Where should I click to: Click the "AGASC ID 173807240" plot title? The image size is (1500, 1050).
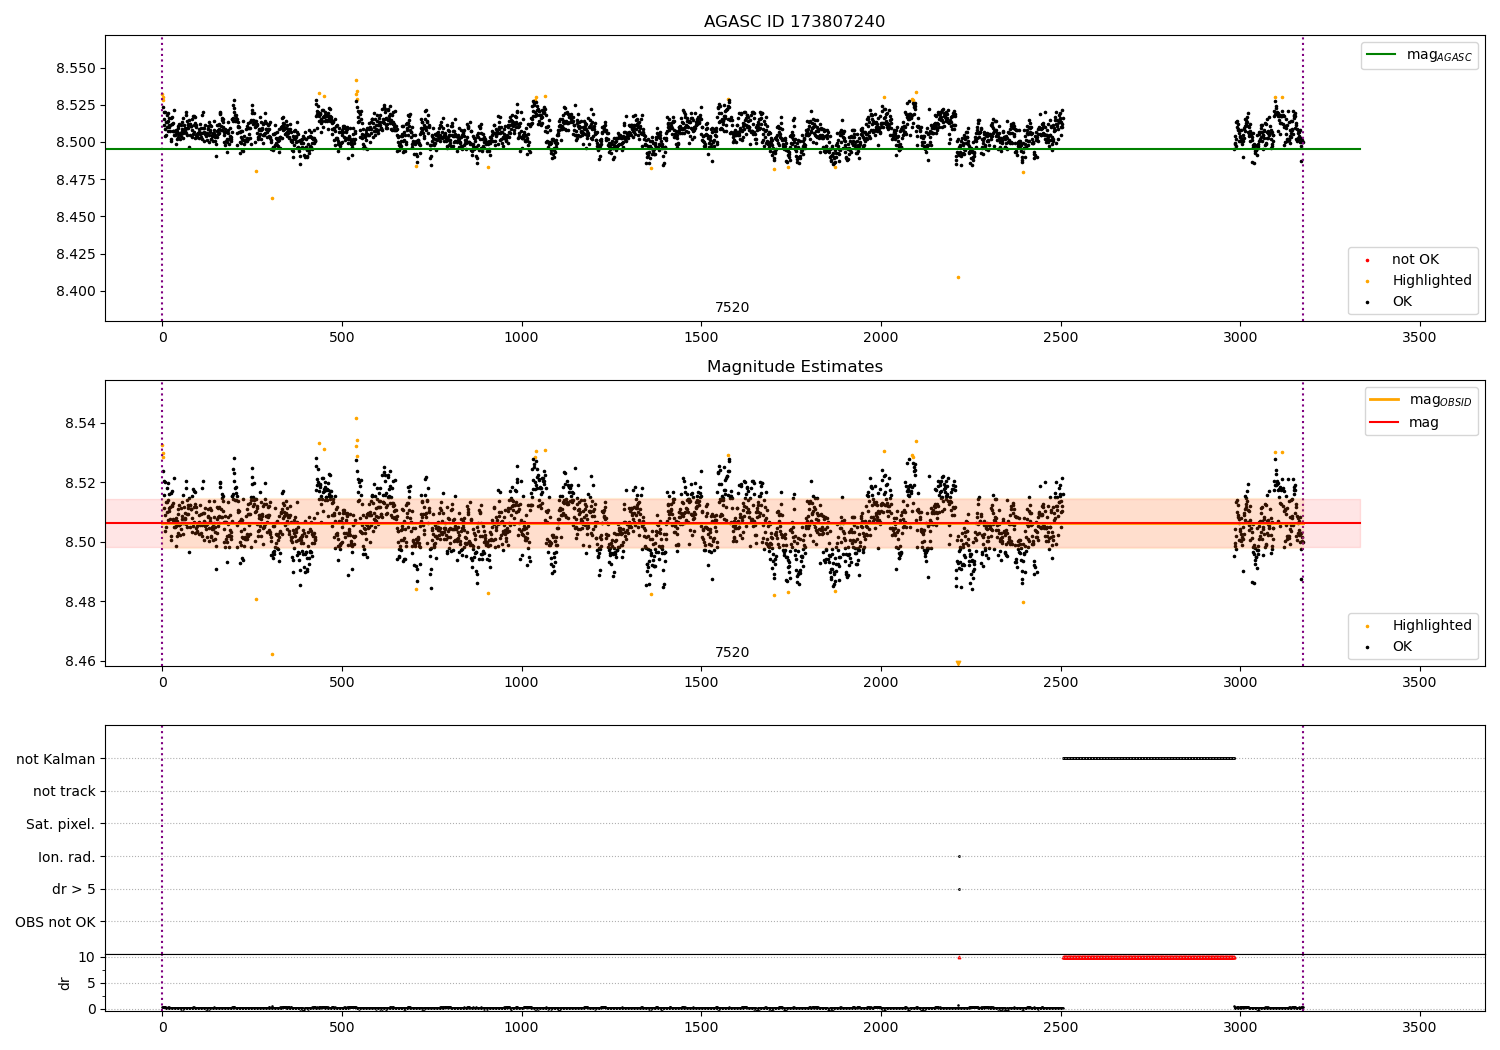794,22
